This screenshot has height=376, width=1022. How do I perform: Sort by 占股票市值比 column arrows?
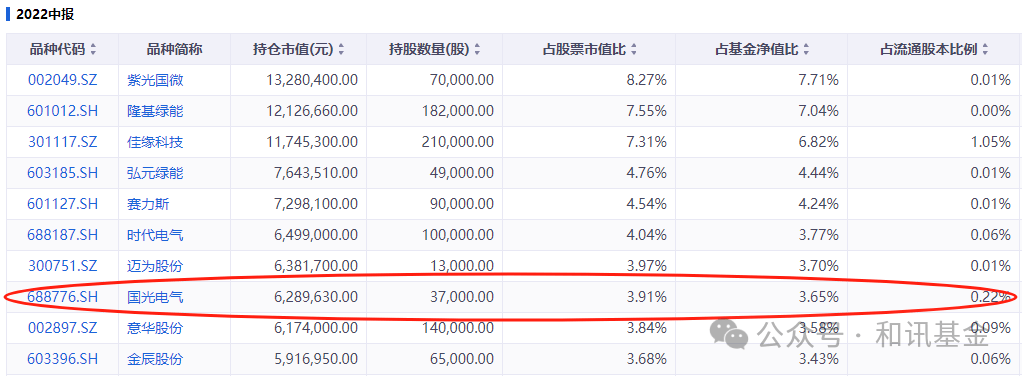click(x=634, y=50)
